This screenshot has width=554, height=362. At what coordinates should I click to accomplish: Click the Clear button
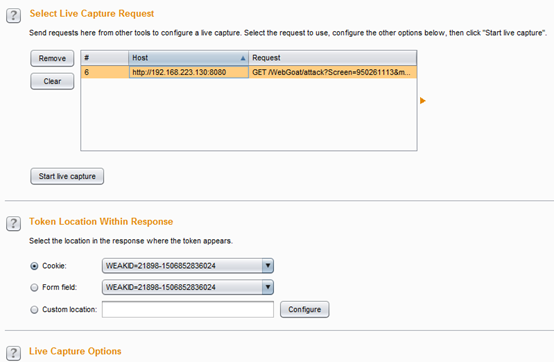point(52,81)
